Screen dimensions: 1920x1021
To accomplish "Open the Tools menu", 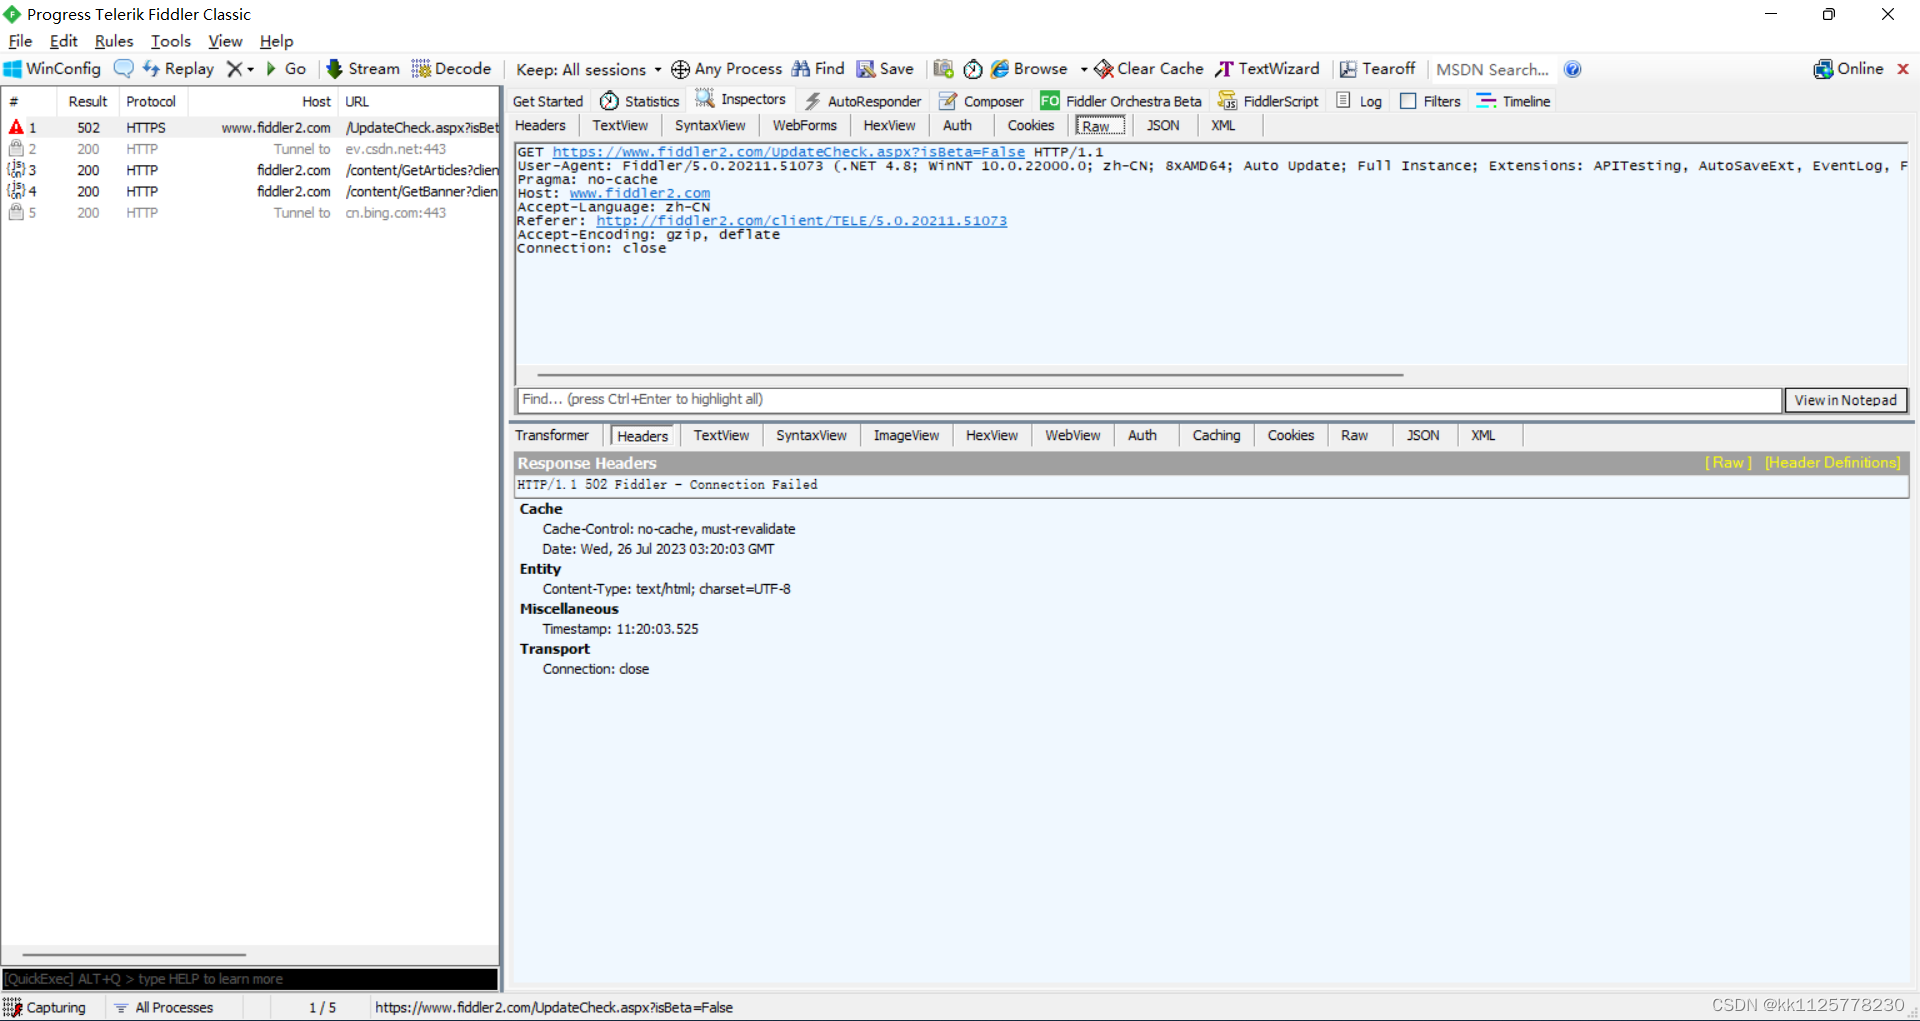I will pos(171,41).
